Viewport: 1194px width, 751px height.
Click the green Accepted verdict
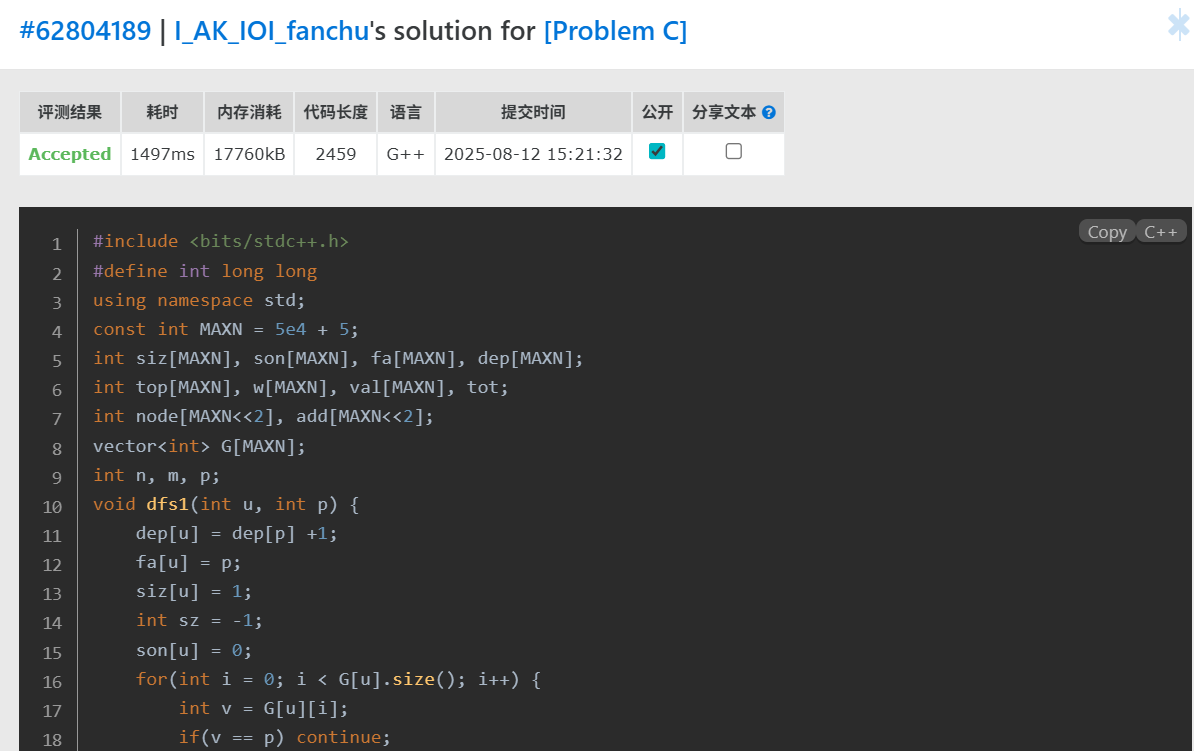click(70, 154)
